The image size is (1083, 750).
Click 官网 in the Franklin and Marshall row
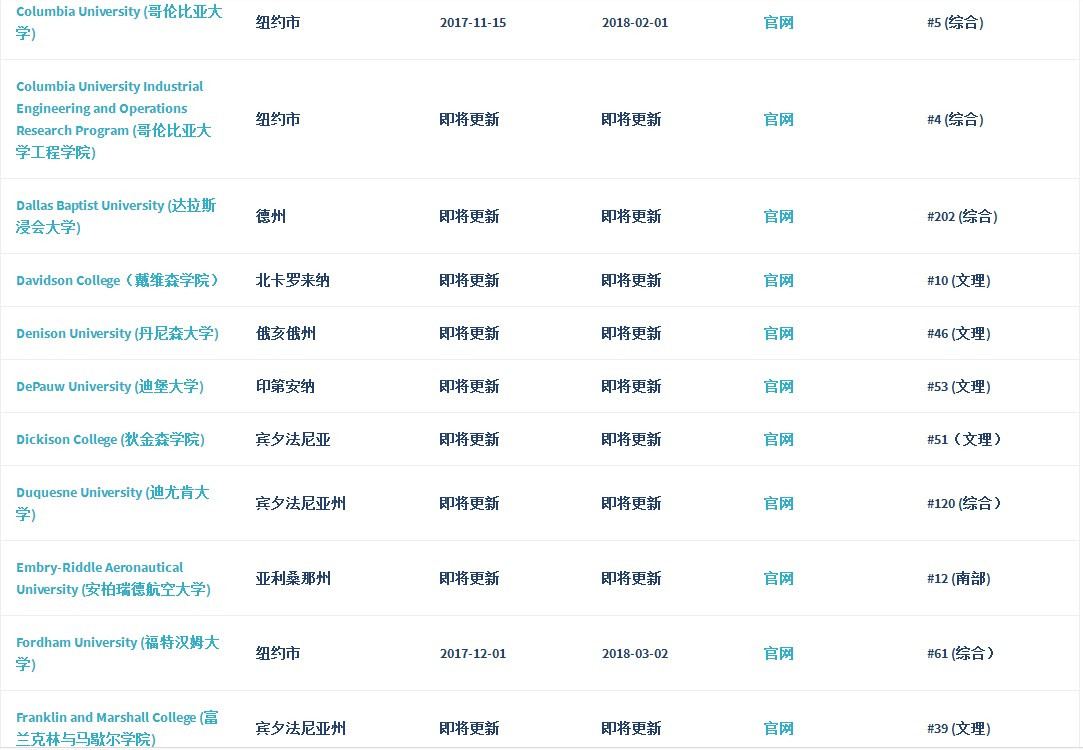pyautogui.click(x=778, y=729)
